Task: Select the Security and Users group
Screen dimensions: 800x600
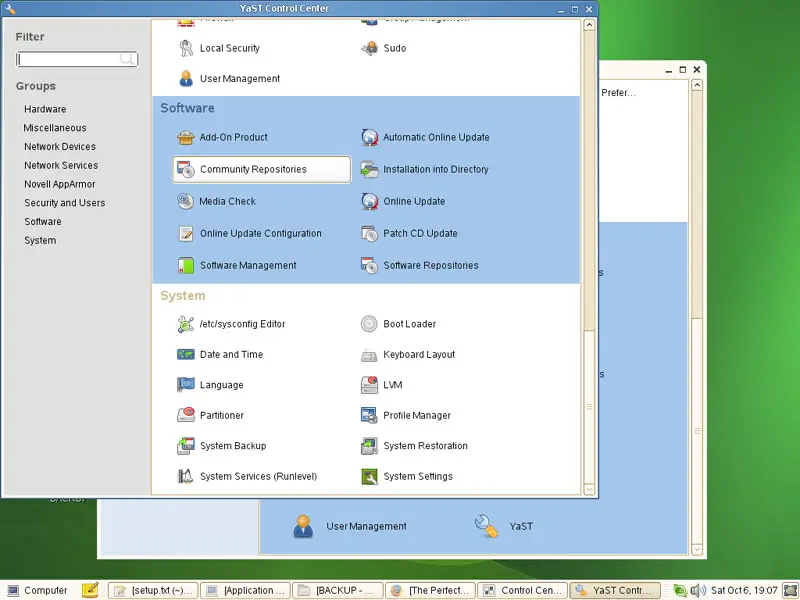Action: coord(64,203)
